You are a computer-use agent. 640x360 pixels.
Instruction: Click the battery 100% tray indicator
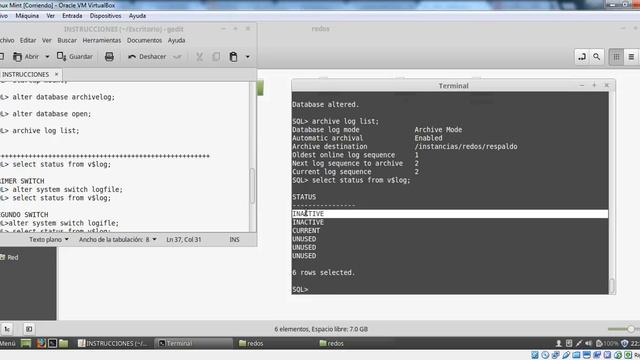[607, 343]
